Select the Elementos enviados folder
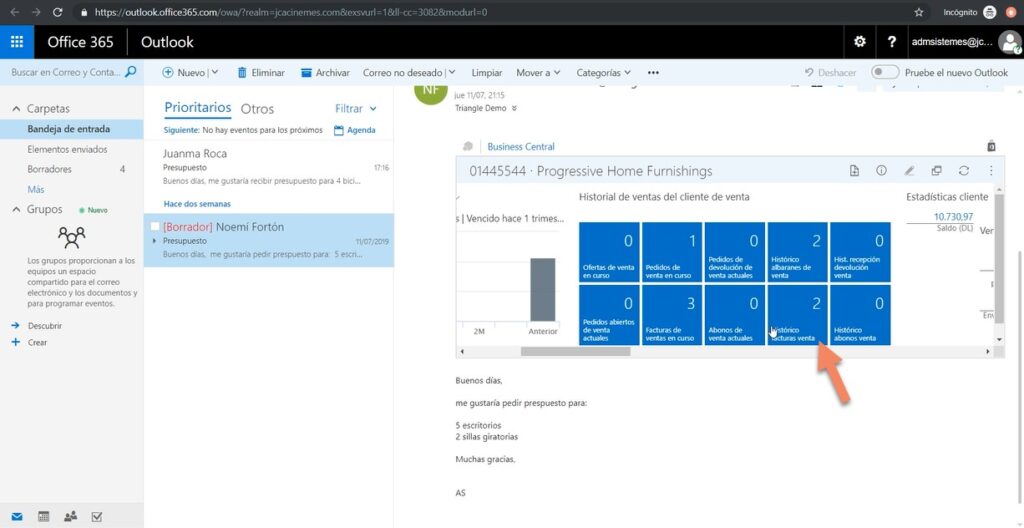 pos(68,149)
